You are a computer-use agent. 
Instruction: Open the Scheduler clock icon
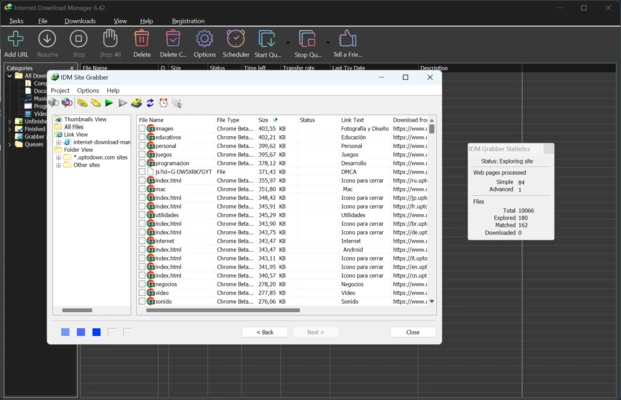(236, 39)
